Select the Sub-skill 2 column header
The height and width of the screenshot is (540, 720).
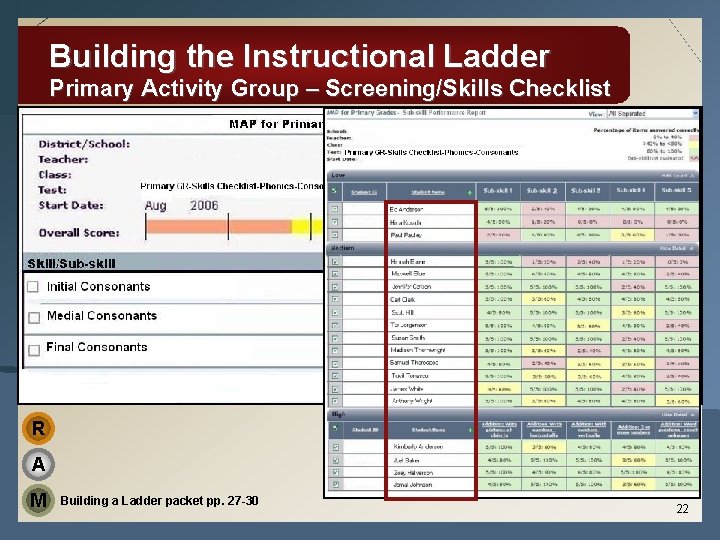pos(542,190)
